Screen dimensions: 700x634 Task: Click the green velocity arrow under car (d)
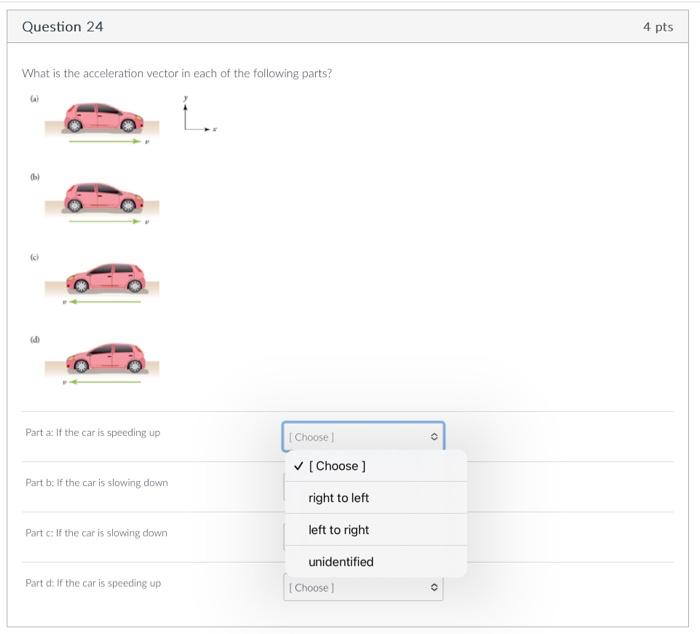coord(105,382)
